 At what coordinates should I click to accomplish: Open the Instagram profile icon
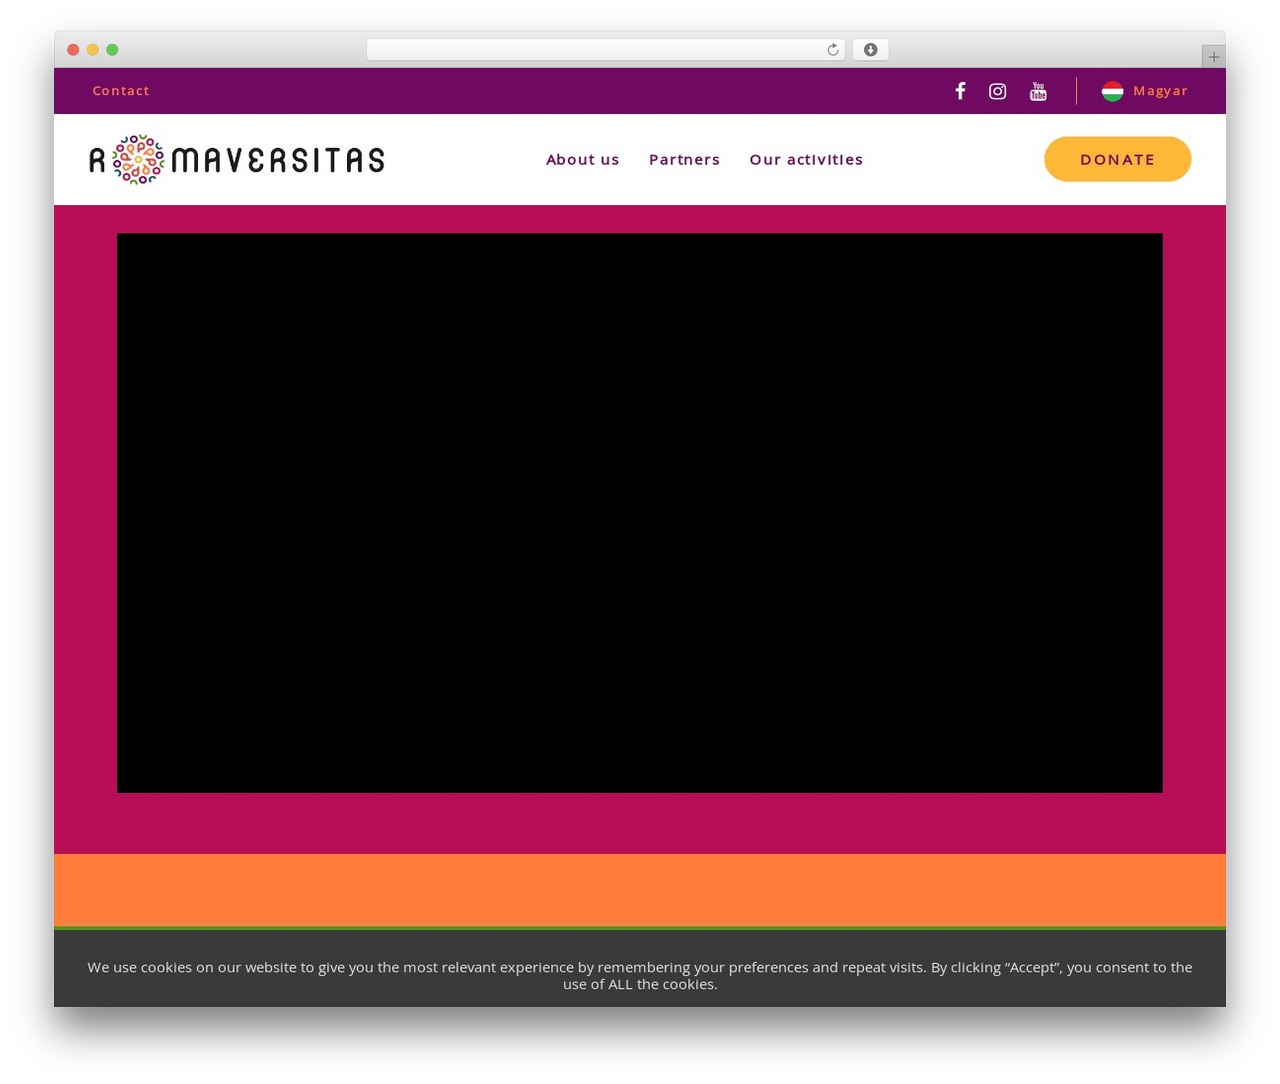[998, 91]
